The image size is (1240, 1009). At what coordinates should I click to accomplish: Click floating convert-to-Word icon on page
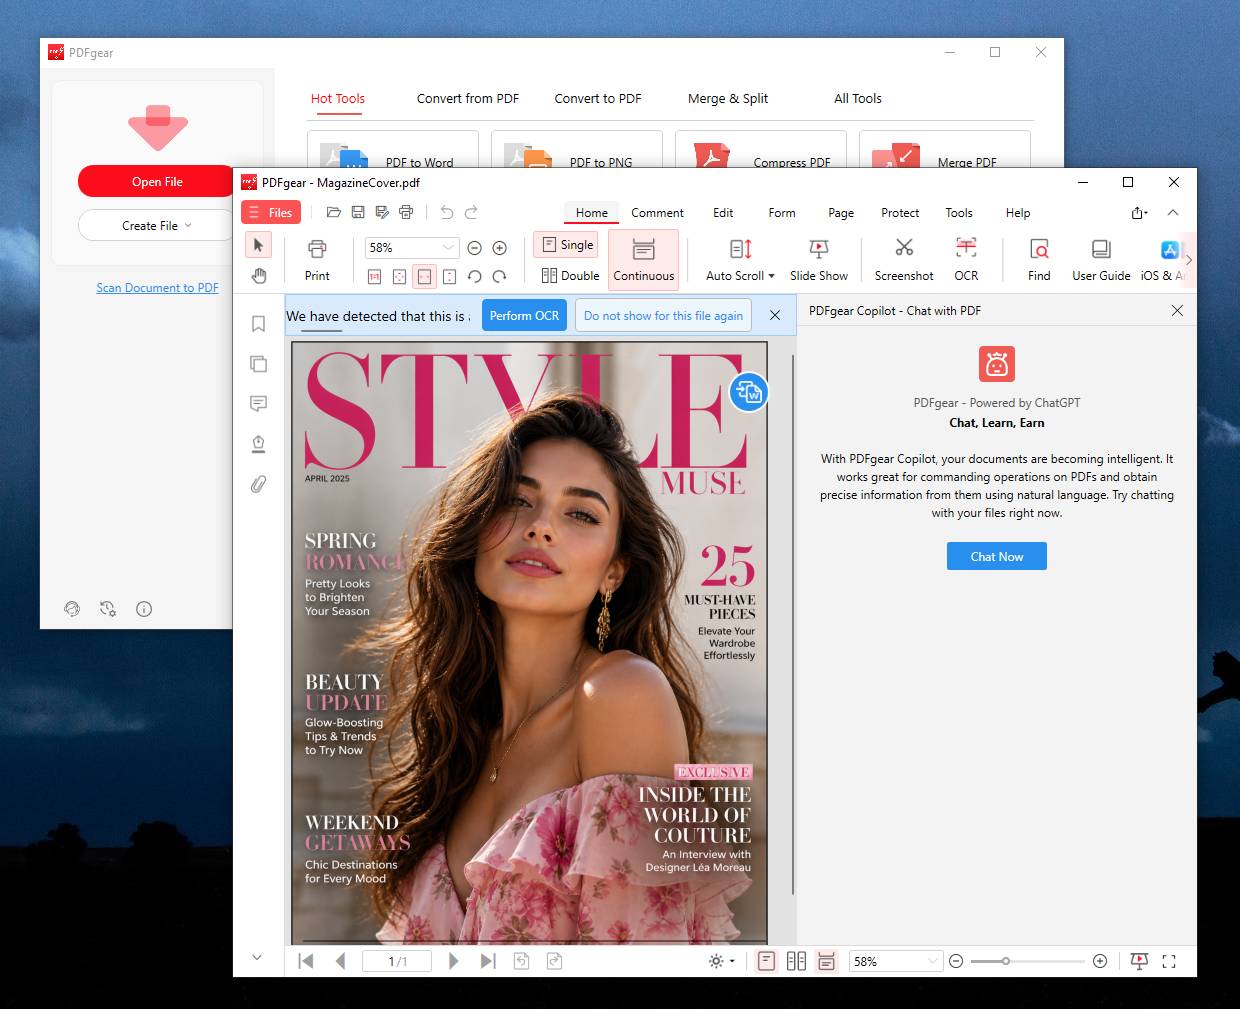click(x=748, y=392)
